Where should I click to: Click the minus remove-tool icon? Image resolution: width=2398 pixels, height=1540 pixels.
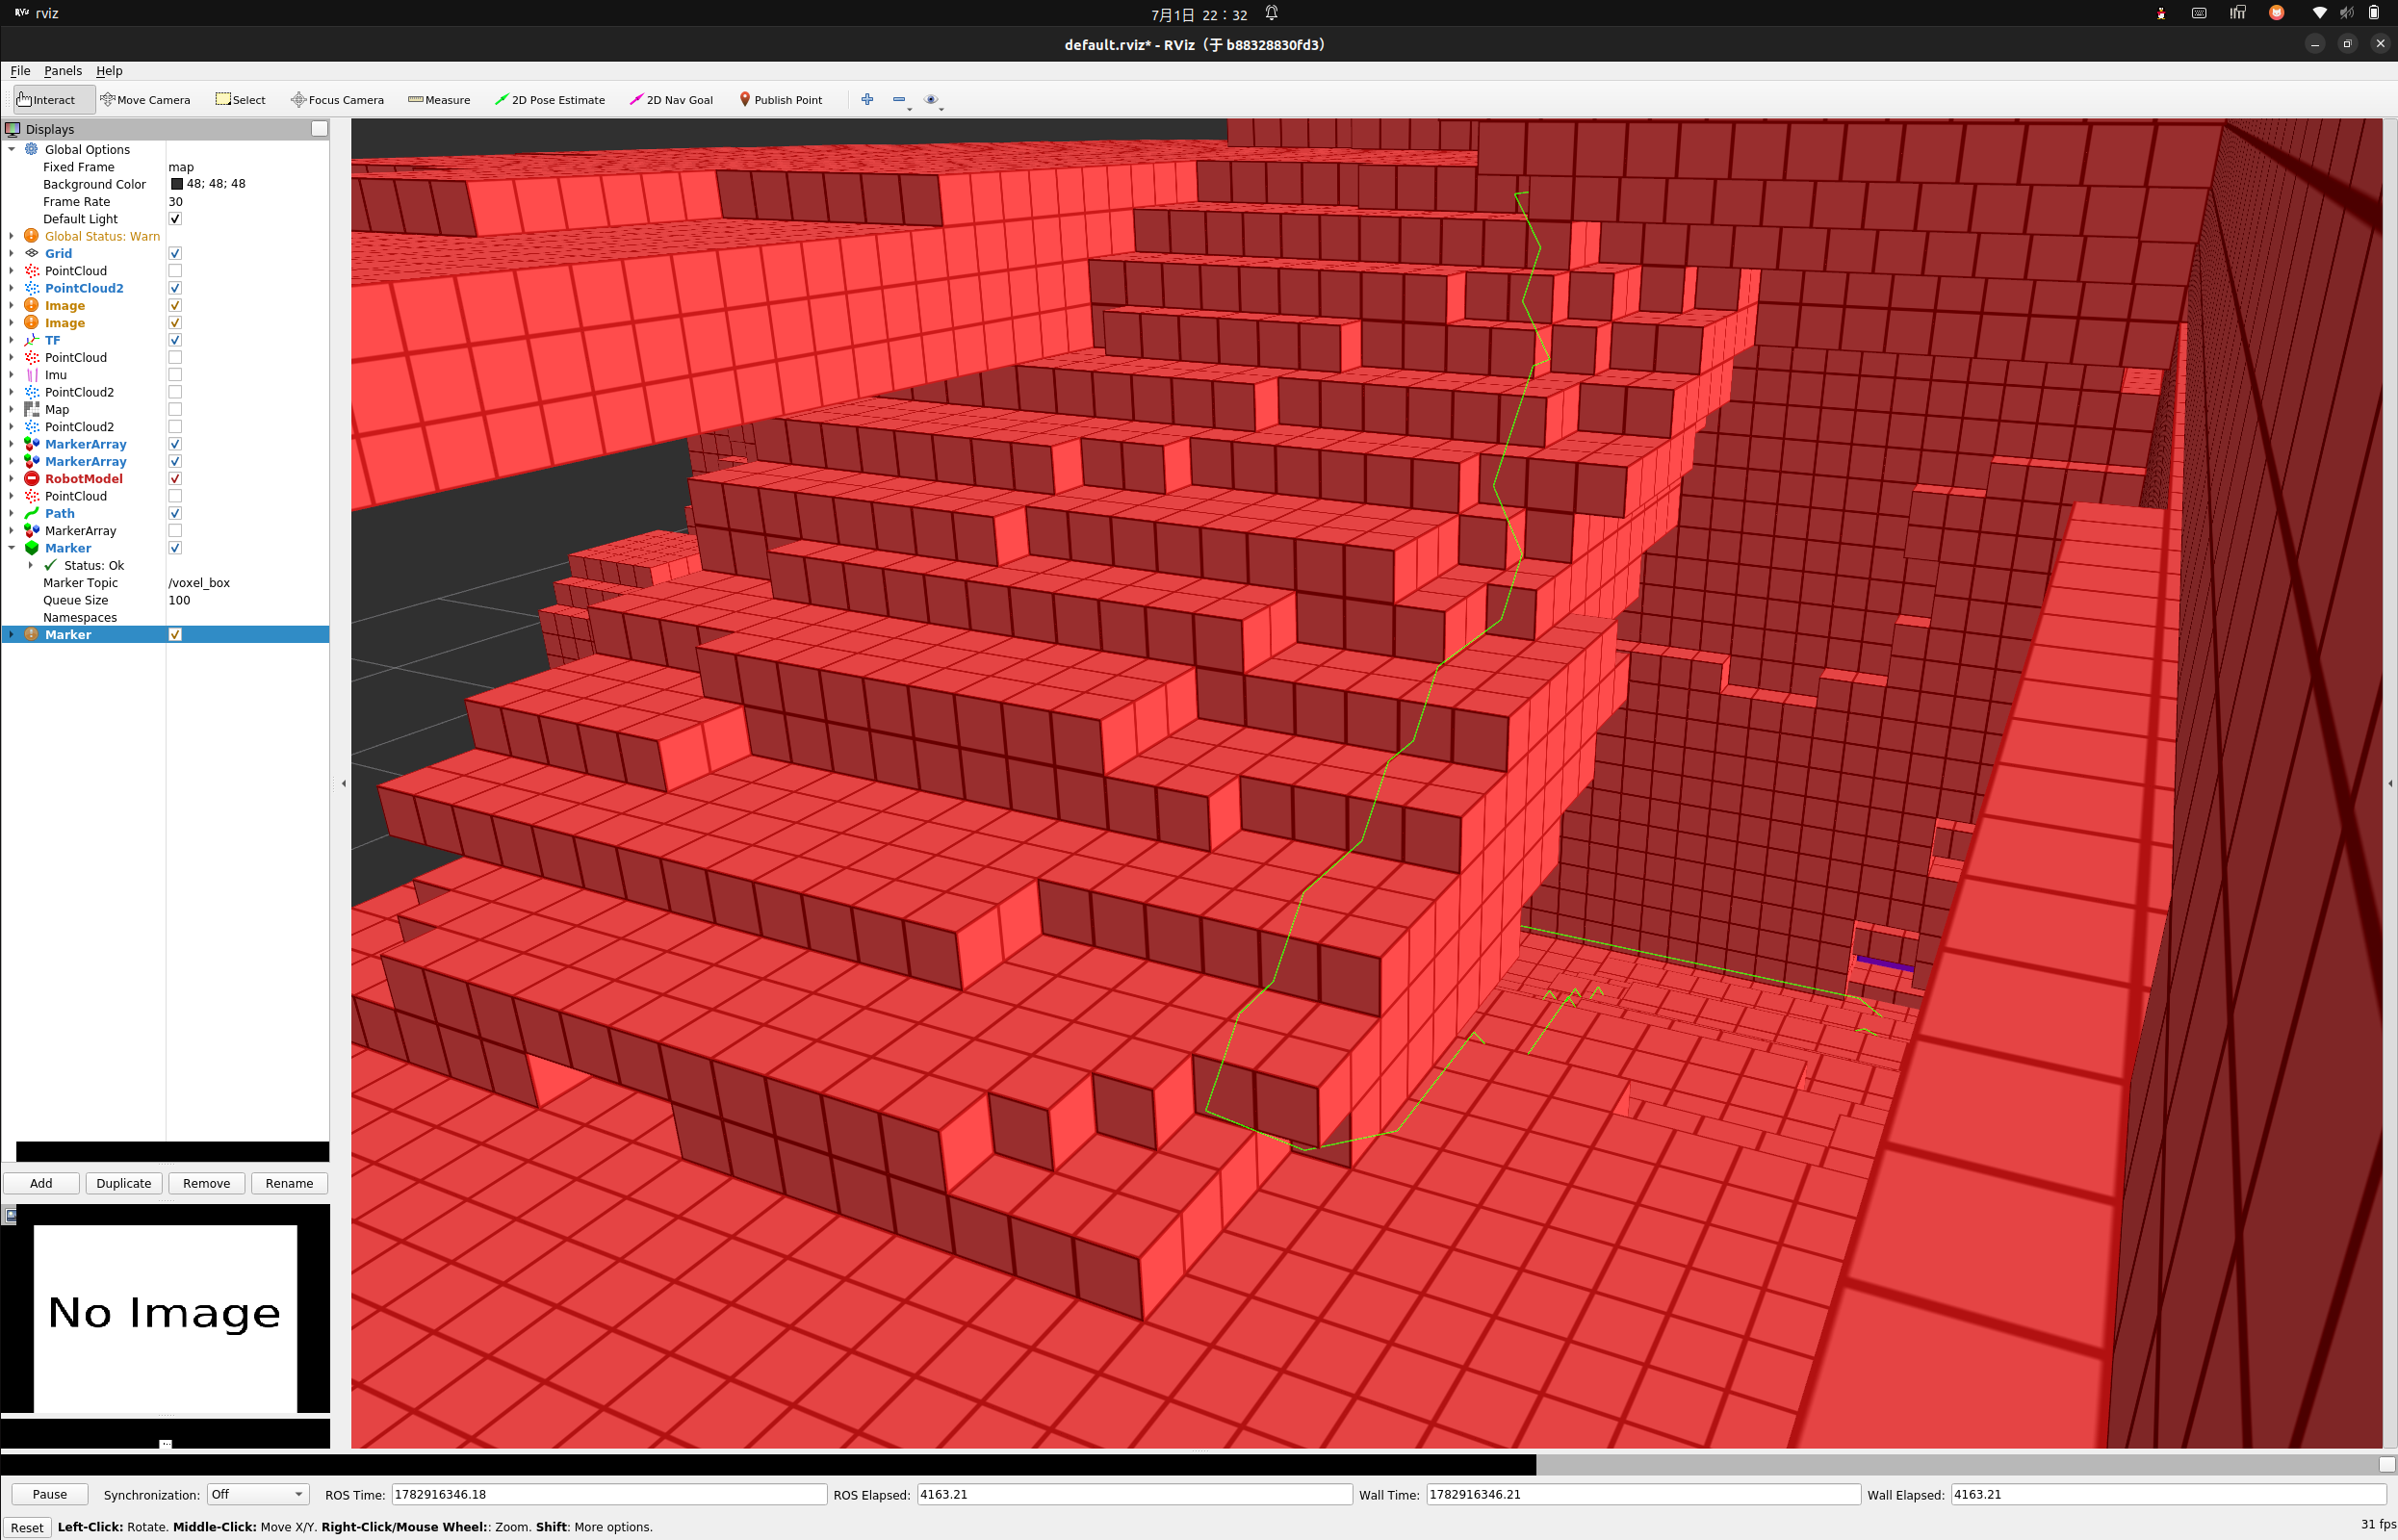[899, 99]
